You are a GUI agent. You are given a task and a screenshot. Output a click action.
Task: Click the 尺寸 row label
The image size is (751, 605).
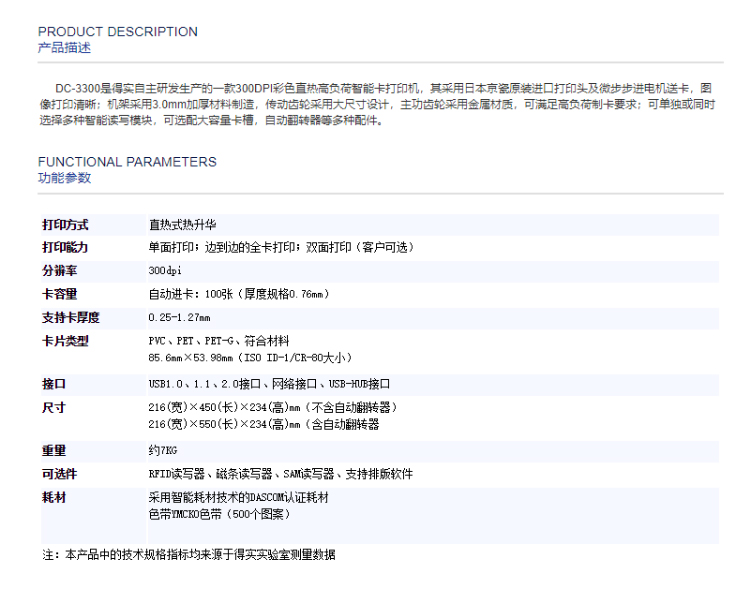coord(54,408)
